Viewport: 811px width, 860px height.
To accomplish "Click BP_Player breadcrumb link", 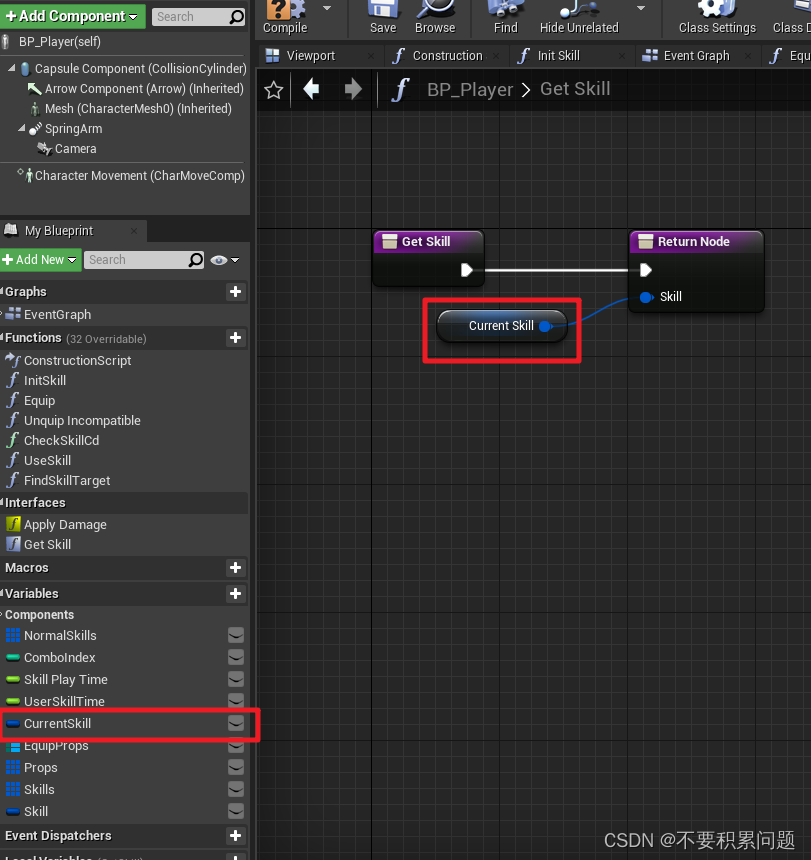I will (x=470, y=89).
